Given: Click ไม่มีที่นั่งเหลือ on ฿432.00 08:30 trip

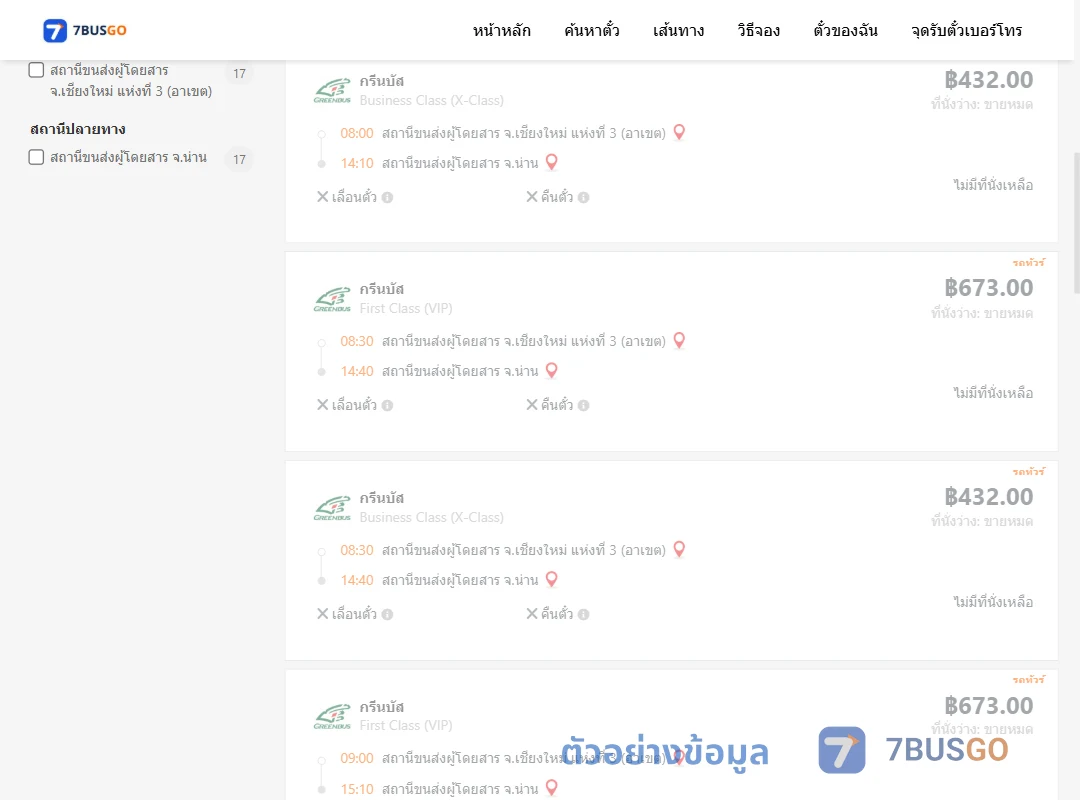Looking at the screenshot, I should pos(993,602).
